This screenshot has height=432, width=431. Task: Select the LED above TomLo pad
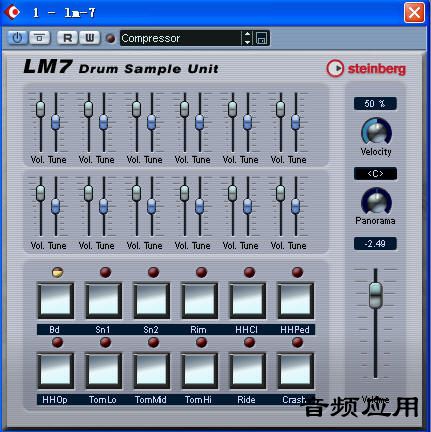click(x=105, y=342)
